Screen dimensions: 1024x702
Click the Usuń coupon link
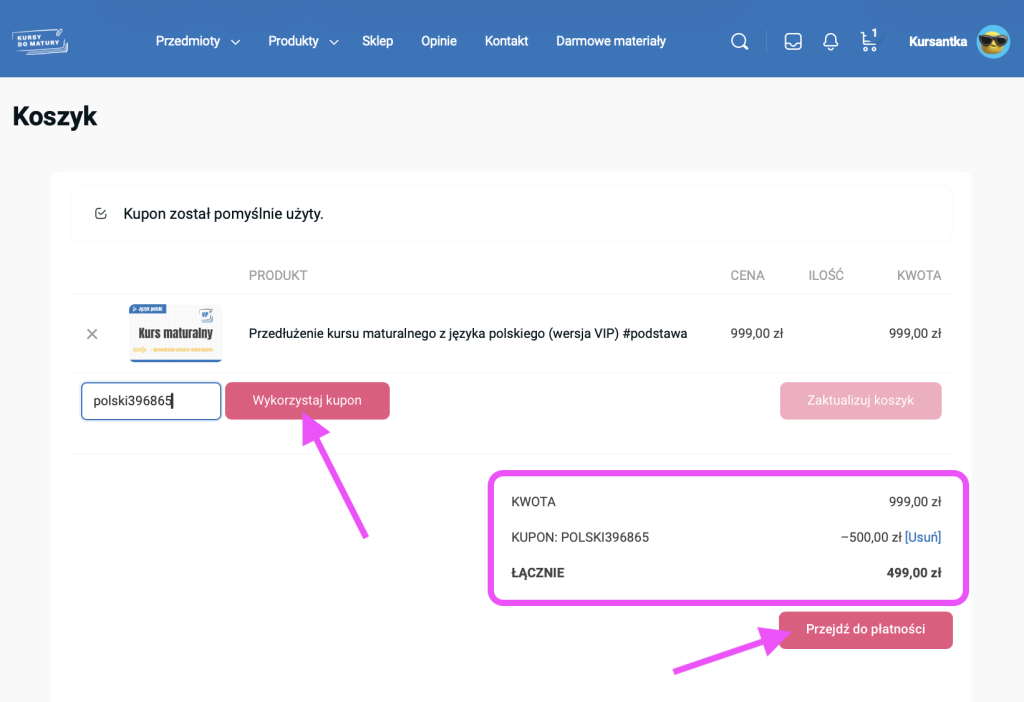923,538
